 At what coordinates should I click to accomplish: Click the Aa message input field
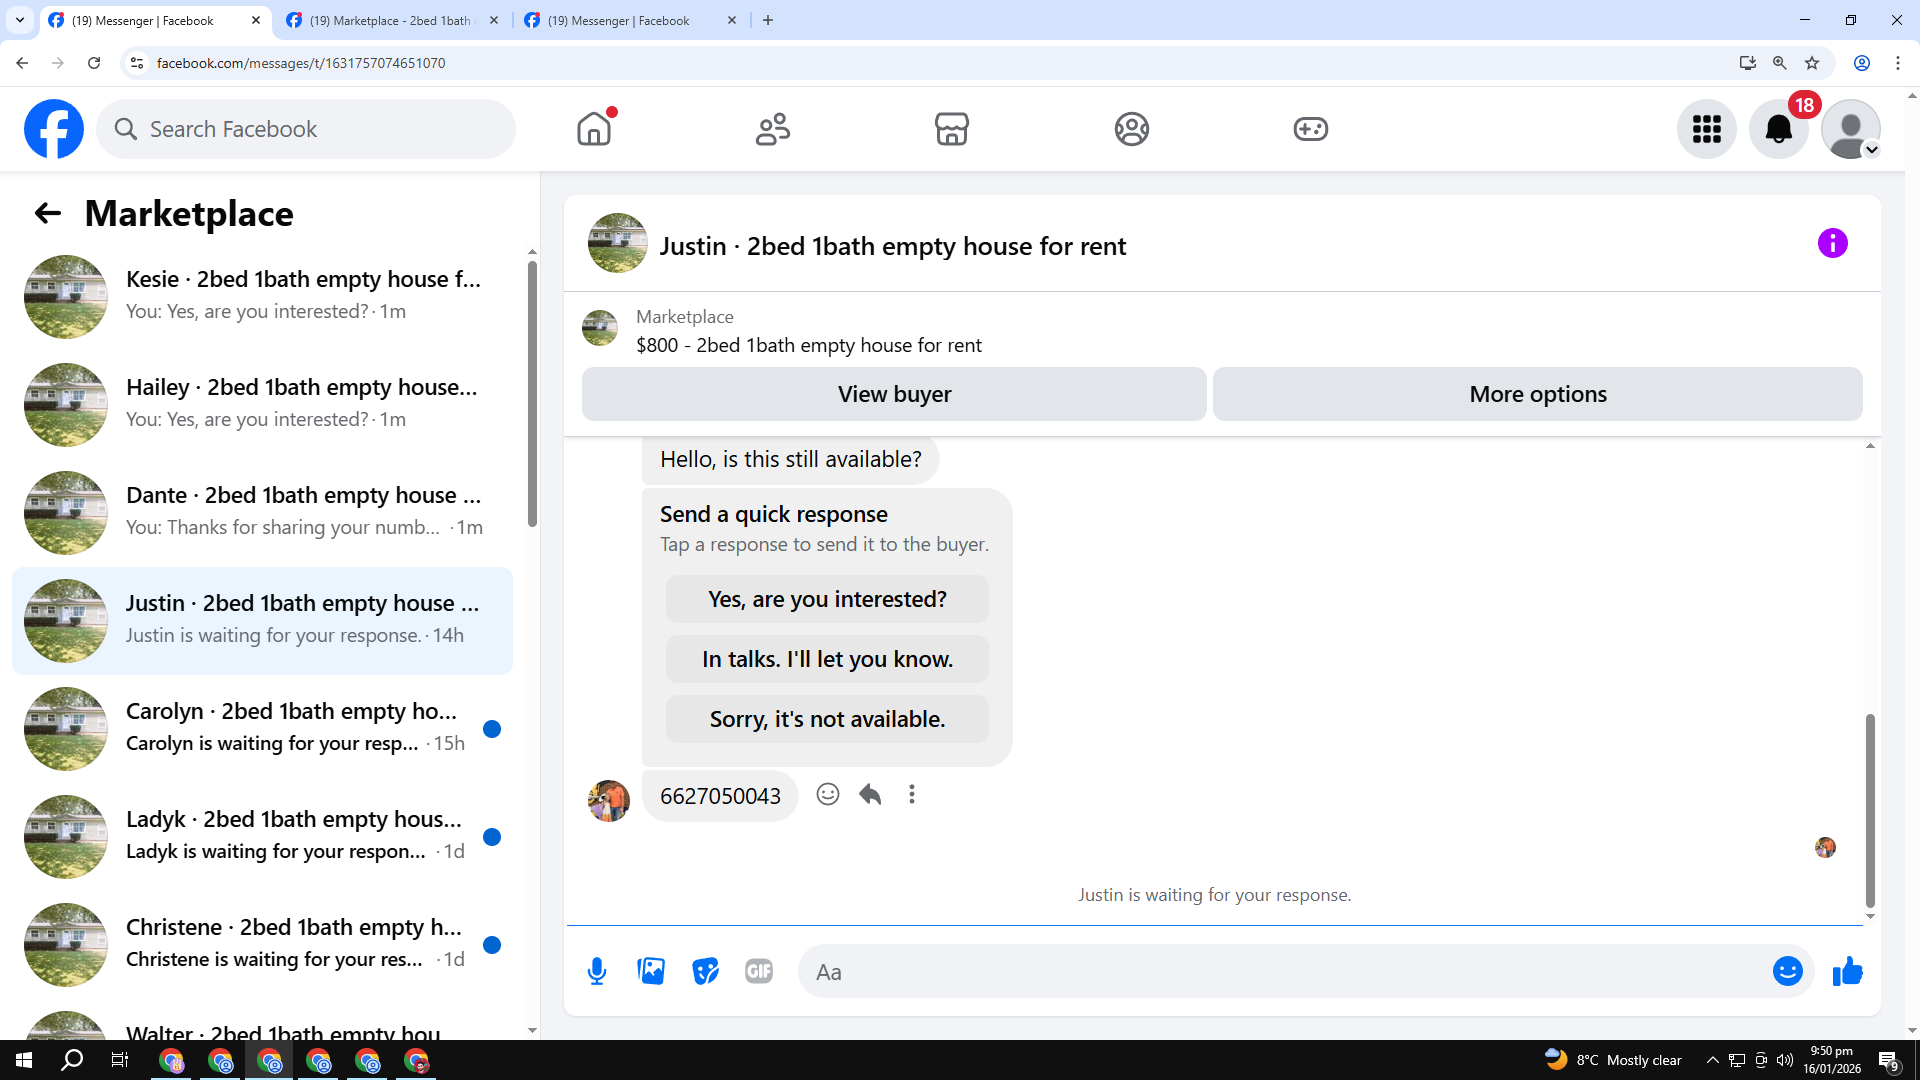pyautogui.click(x=1280, y=971)
